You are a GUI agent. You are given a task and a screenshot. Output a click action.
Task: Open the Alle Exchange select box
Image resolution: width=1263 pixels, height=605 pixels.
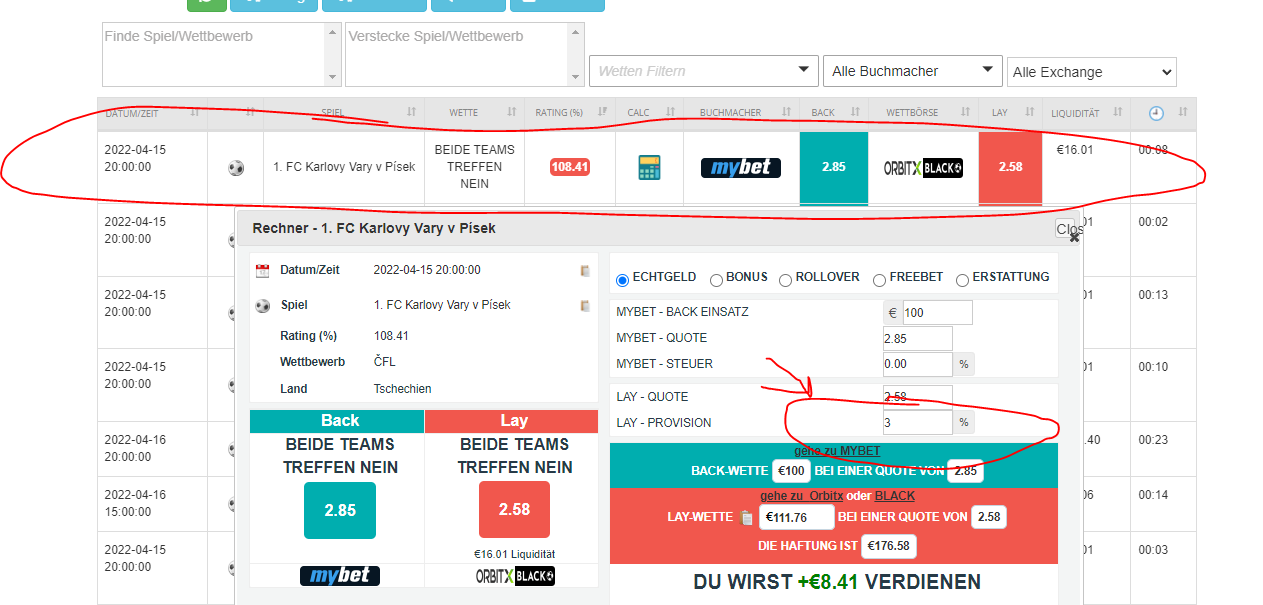click(x=1091, y=72)
